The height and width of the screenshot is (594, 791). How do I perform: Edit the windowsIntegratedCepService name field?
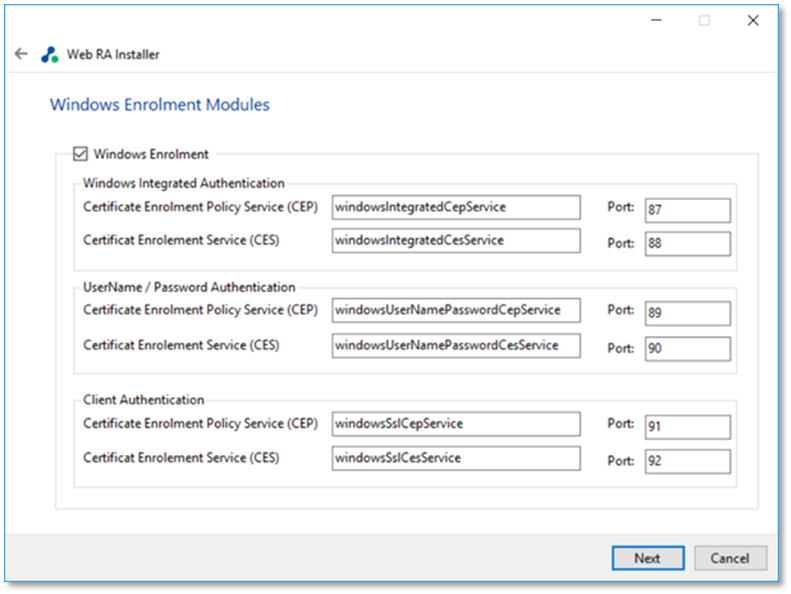point(456,207)
